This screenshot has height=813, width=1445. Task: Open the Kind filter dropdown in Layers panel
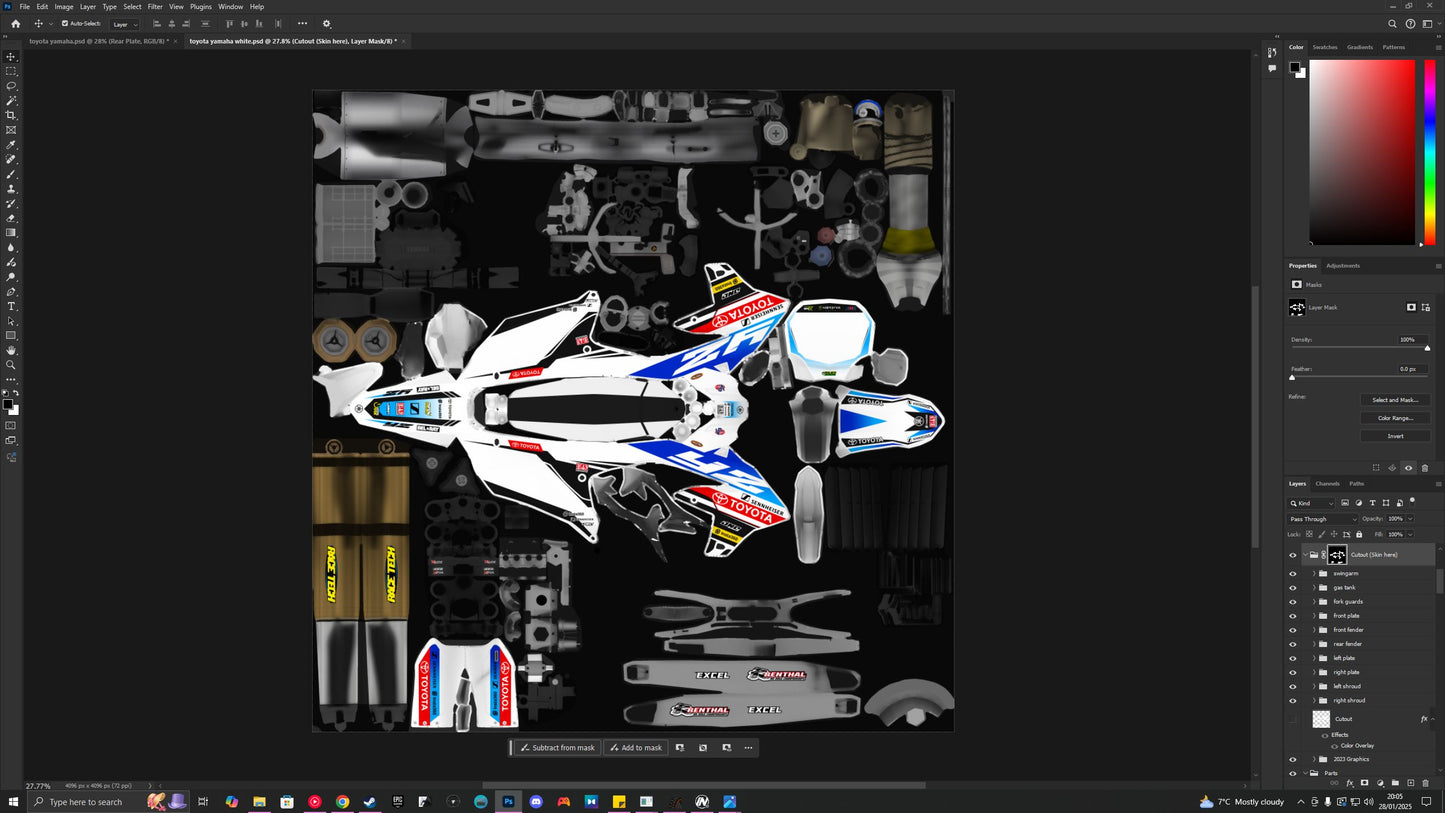coord(1312,502)
